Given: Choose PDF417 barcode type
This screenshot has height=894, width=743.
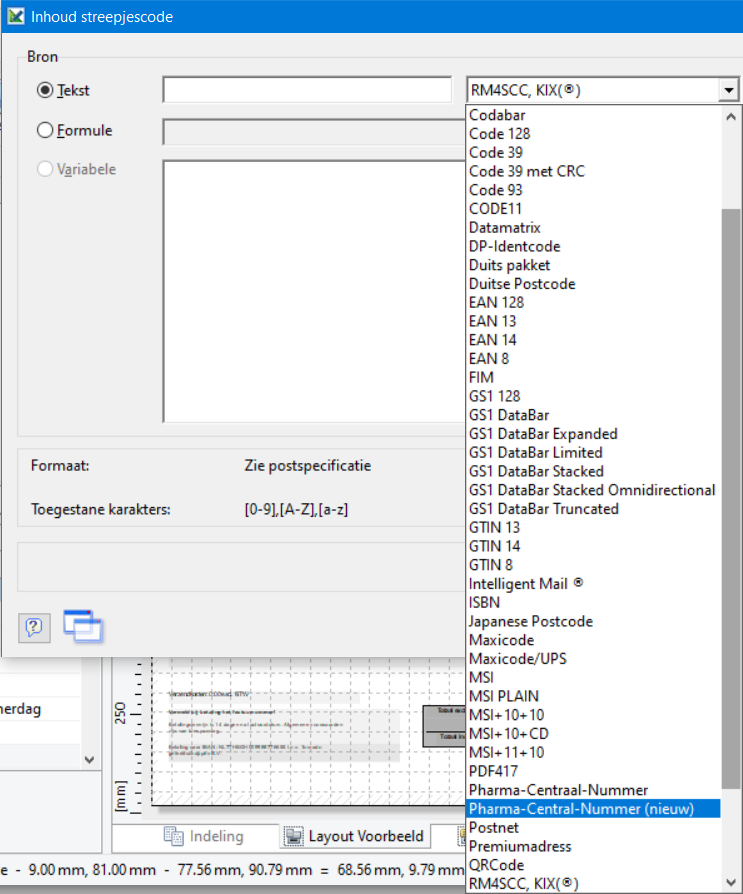Looking at the screenshot, I should [x=494, y=771].
